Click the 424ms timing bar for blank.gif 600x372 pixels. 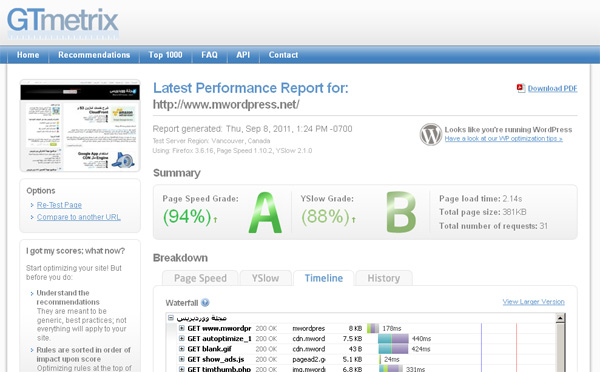click(393, 349)
